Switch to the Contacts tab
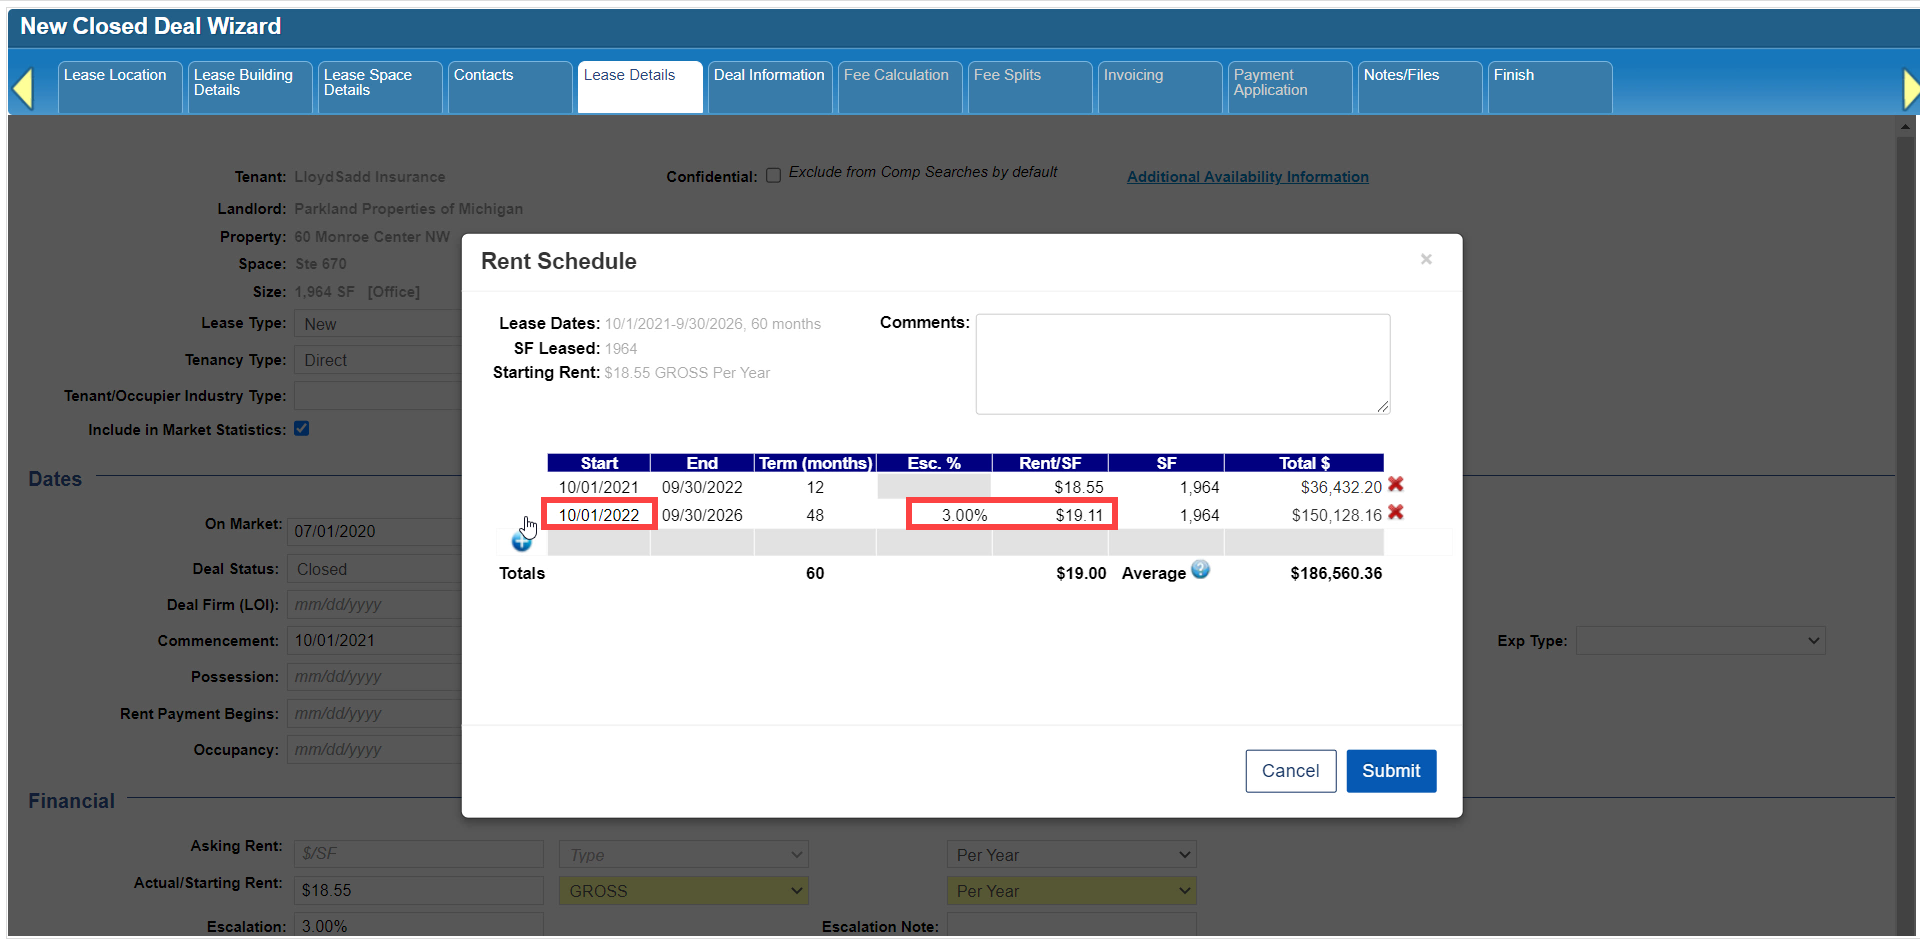1920x942 pixels. point(510,87)
